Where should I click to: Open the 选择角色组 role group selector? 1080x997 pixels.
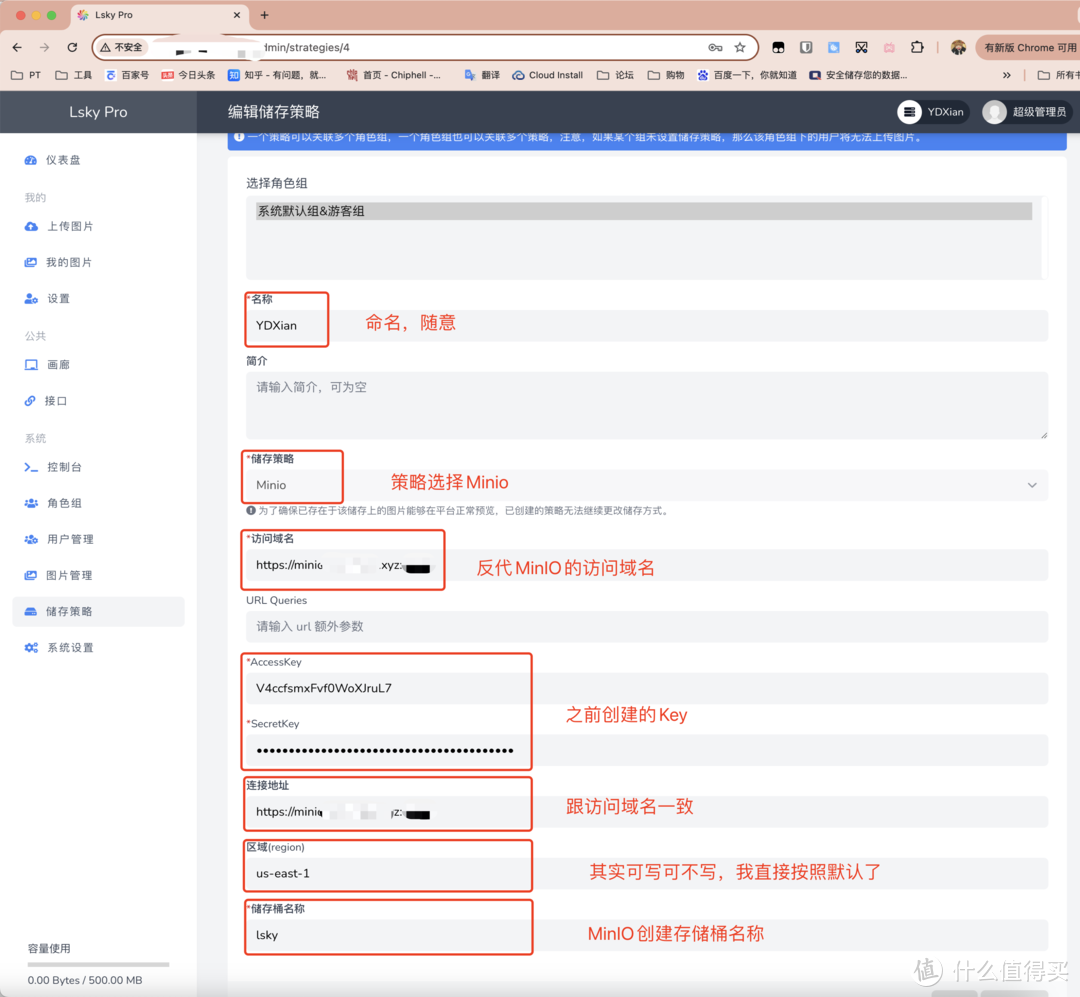pos(644,210)
